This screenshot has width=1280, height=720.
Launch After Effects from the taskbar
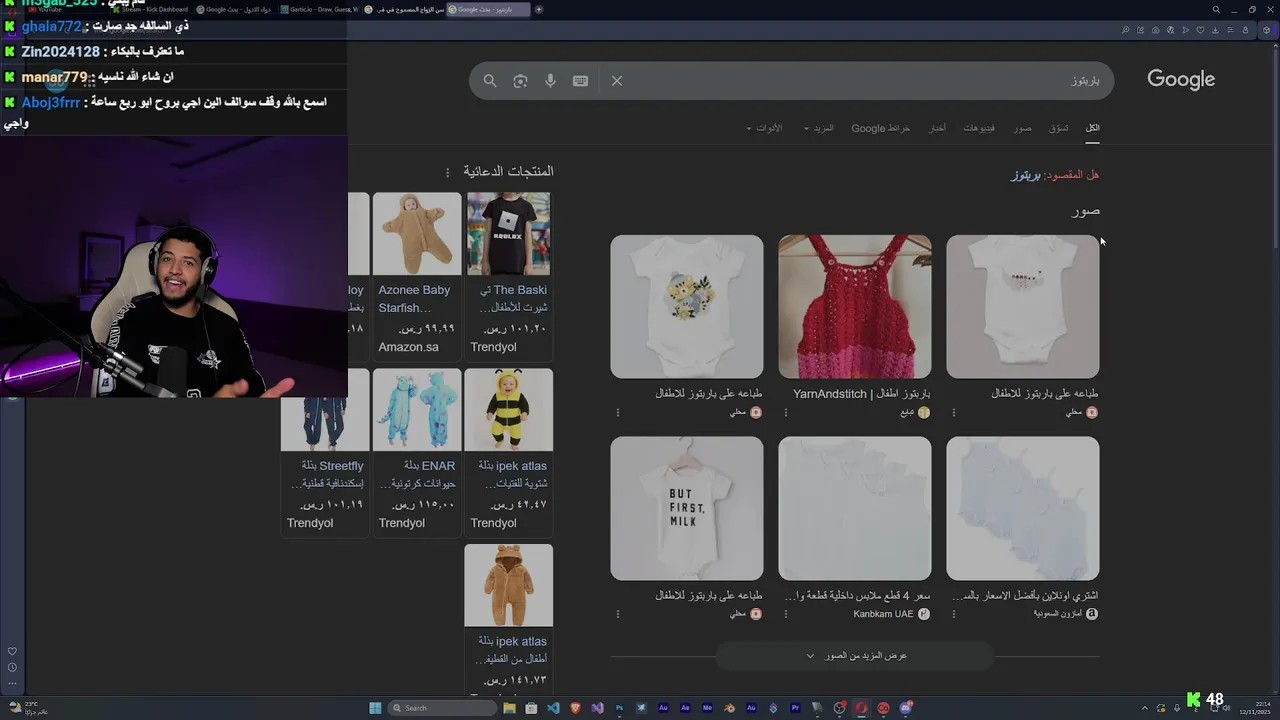(x=685, y=708)
